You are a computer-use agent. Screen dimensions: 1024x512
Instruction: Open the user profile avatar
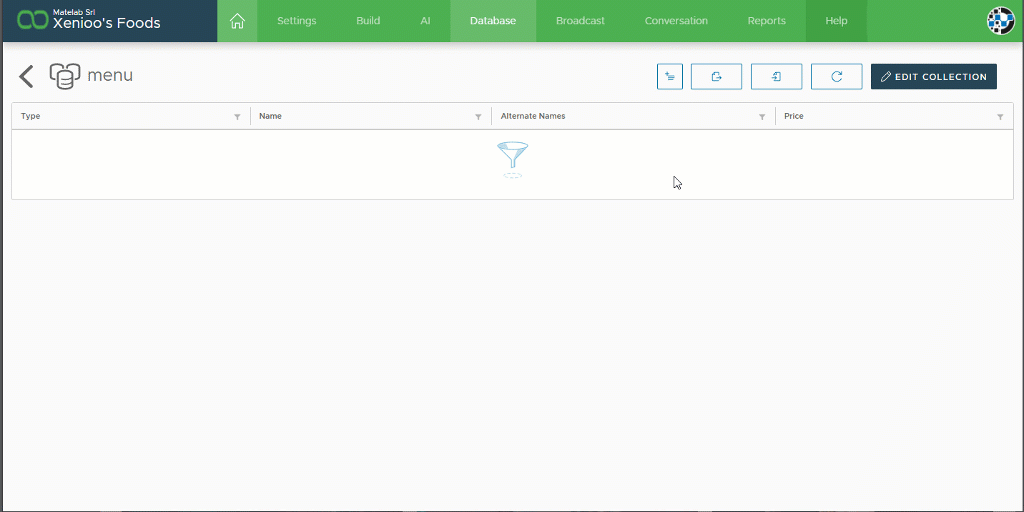point(1000,21)
